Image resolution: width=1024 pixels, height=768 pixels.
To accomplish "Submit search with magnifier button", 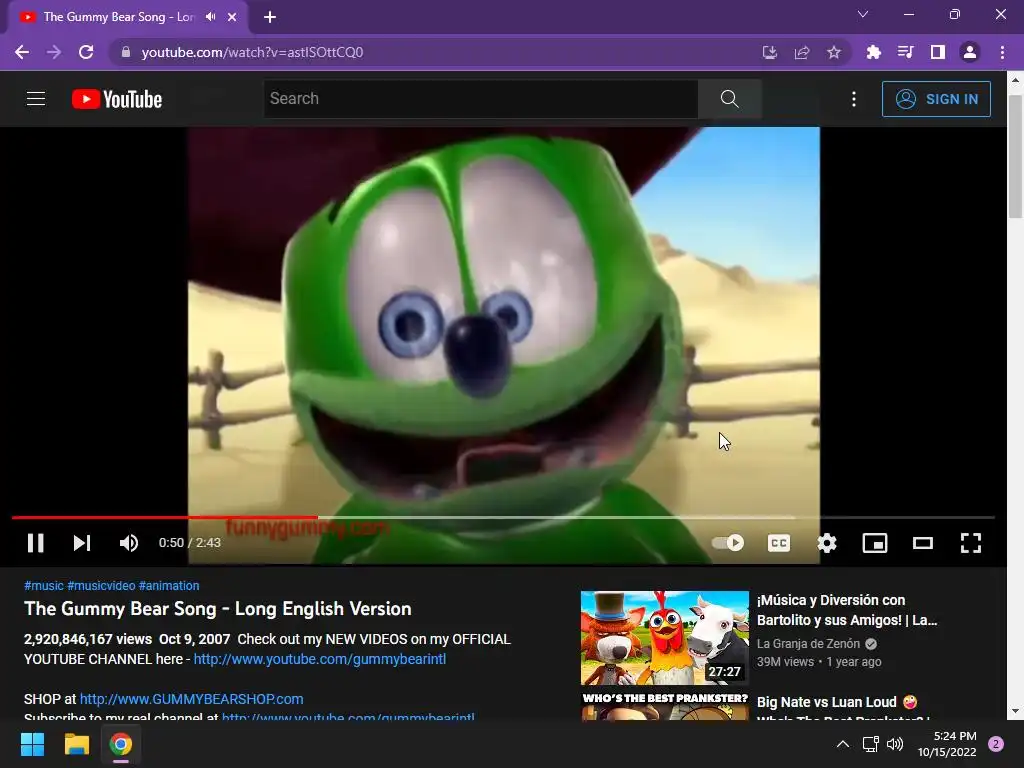I will tap(729, 99).
